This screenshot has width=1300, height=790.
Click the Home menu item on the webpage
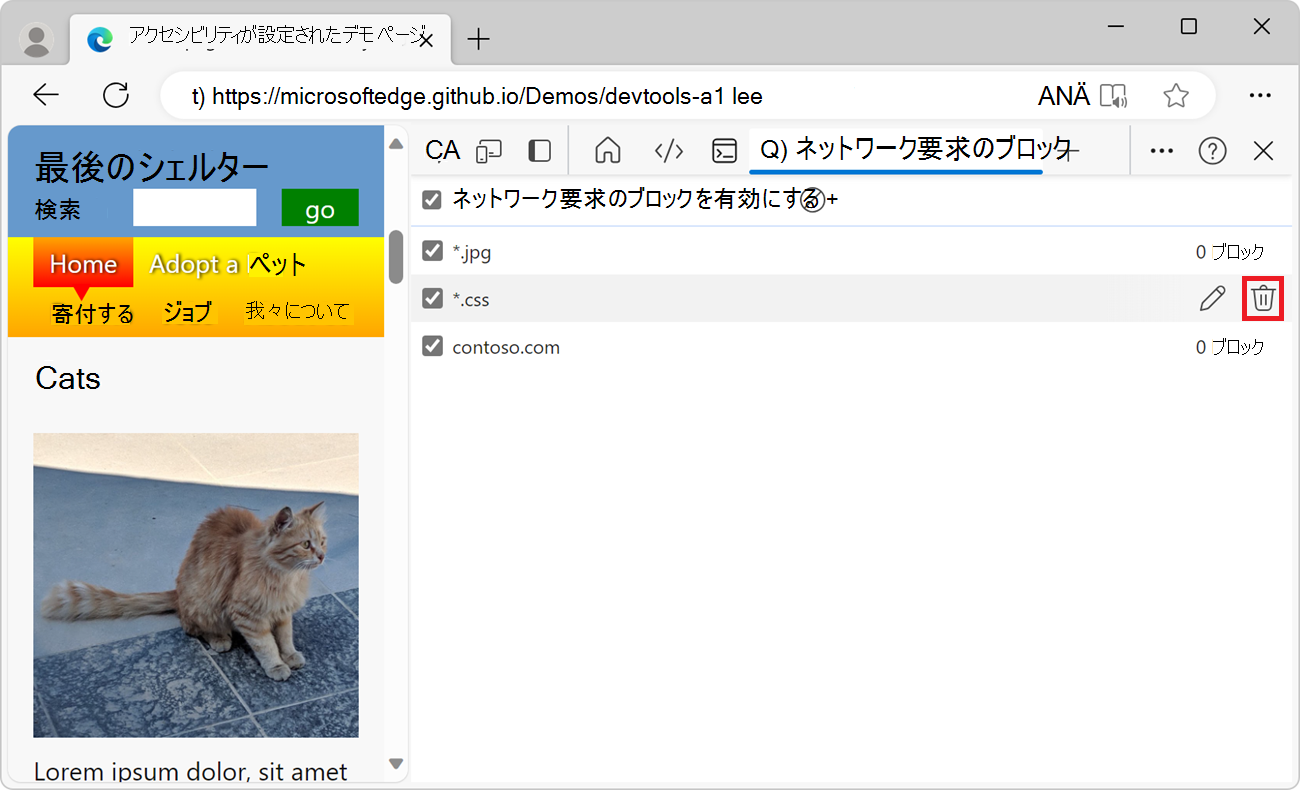82,263
